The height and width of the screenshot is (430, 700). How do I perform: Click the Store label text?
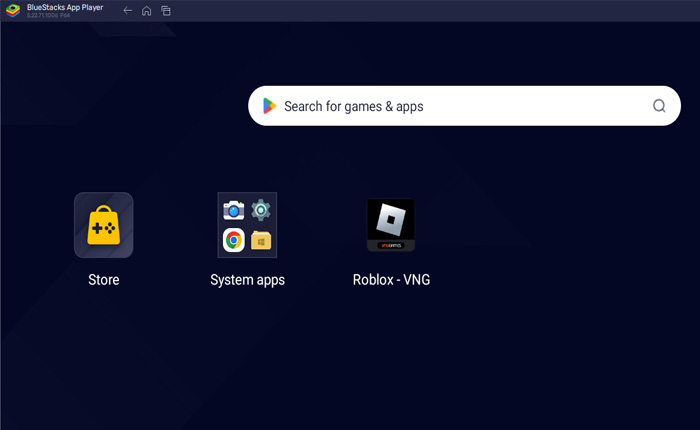[104, 280]
